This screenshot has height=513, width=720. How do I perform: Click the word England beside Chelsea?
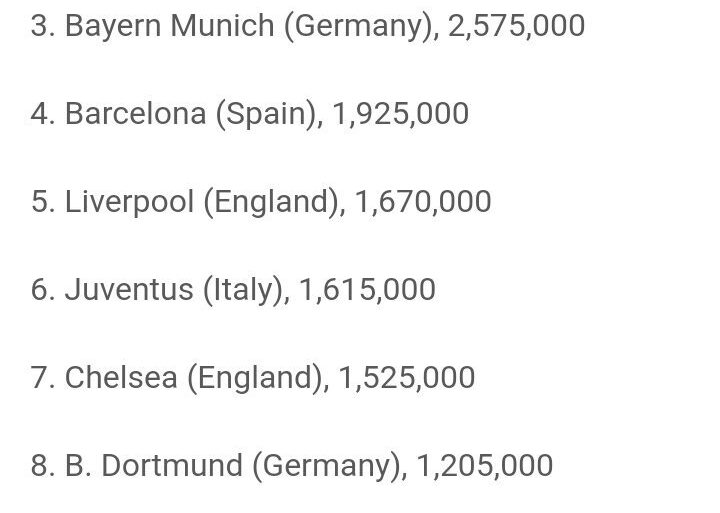255,378
